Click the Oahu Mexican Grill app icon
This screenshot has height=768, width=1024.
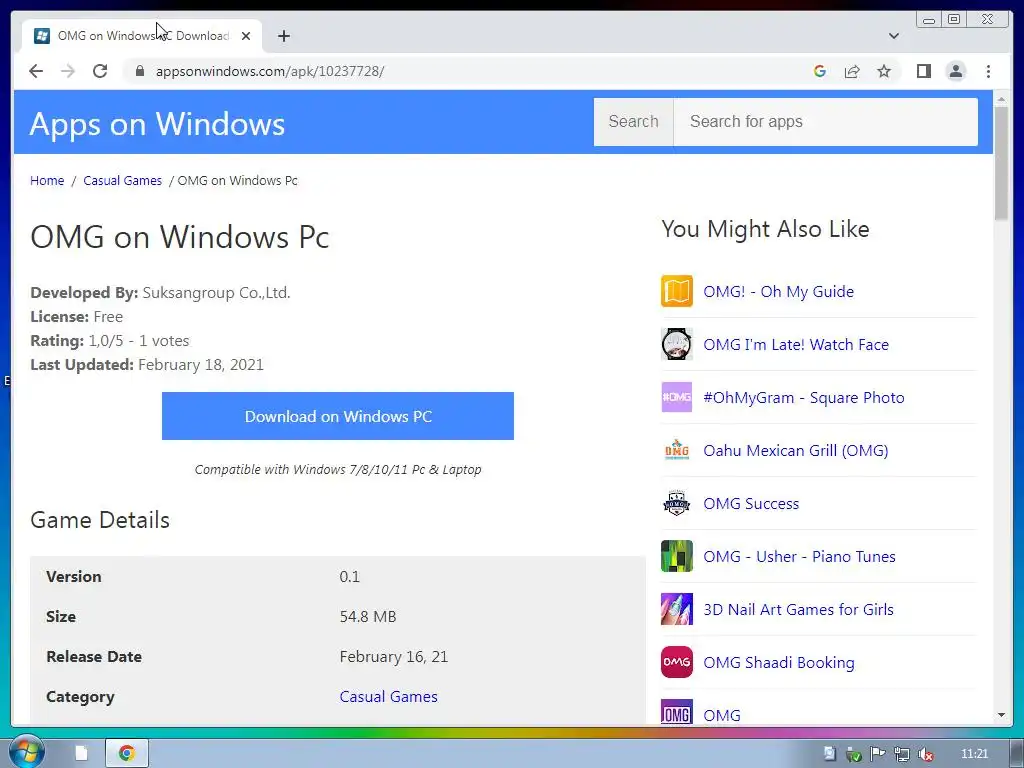[x=677, y=450]
